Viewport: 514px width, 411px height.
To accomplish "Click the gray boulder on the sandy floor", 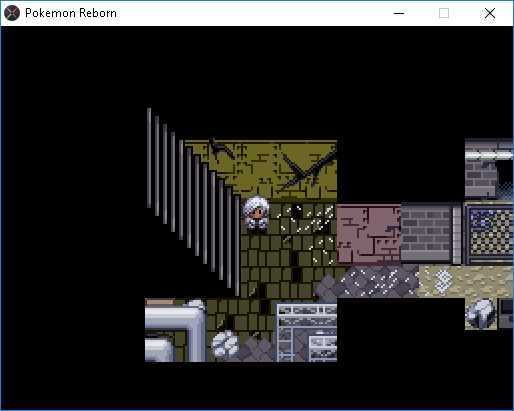I will [x=481, y=314].
